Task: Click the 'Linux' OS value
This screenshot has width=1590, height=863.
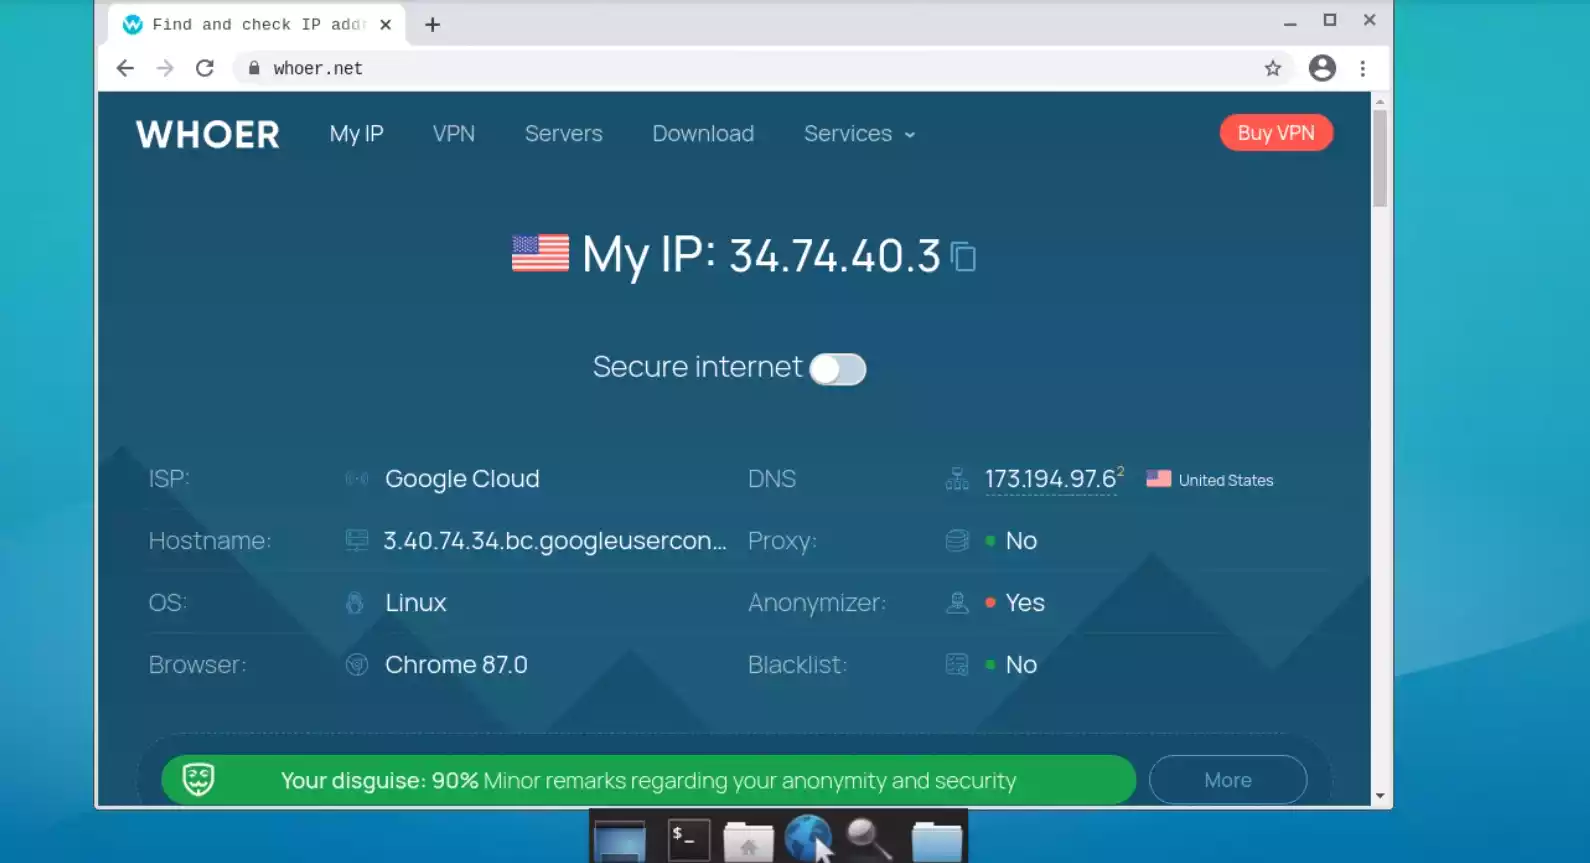Action: coord(416,603)
